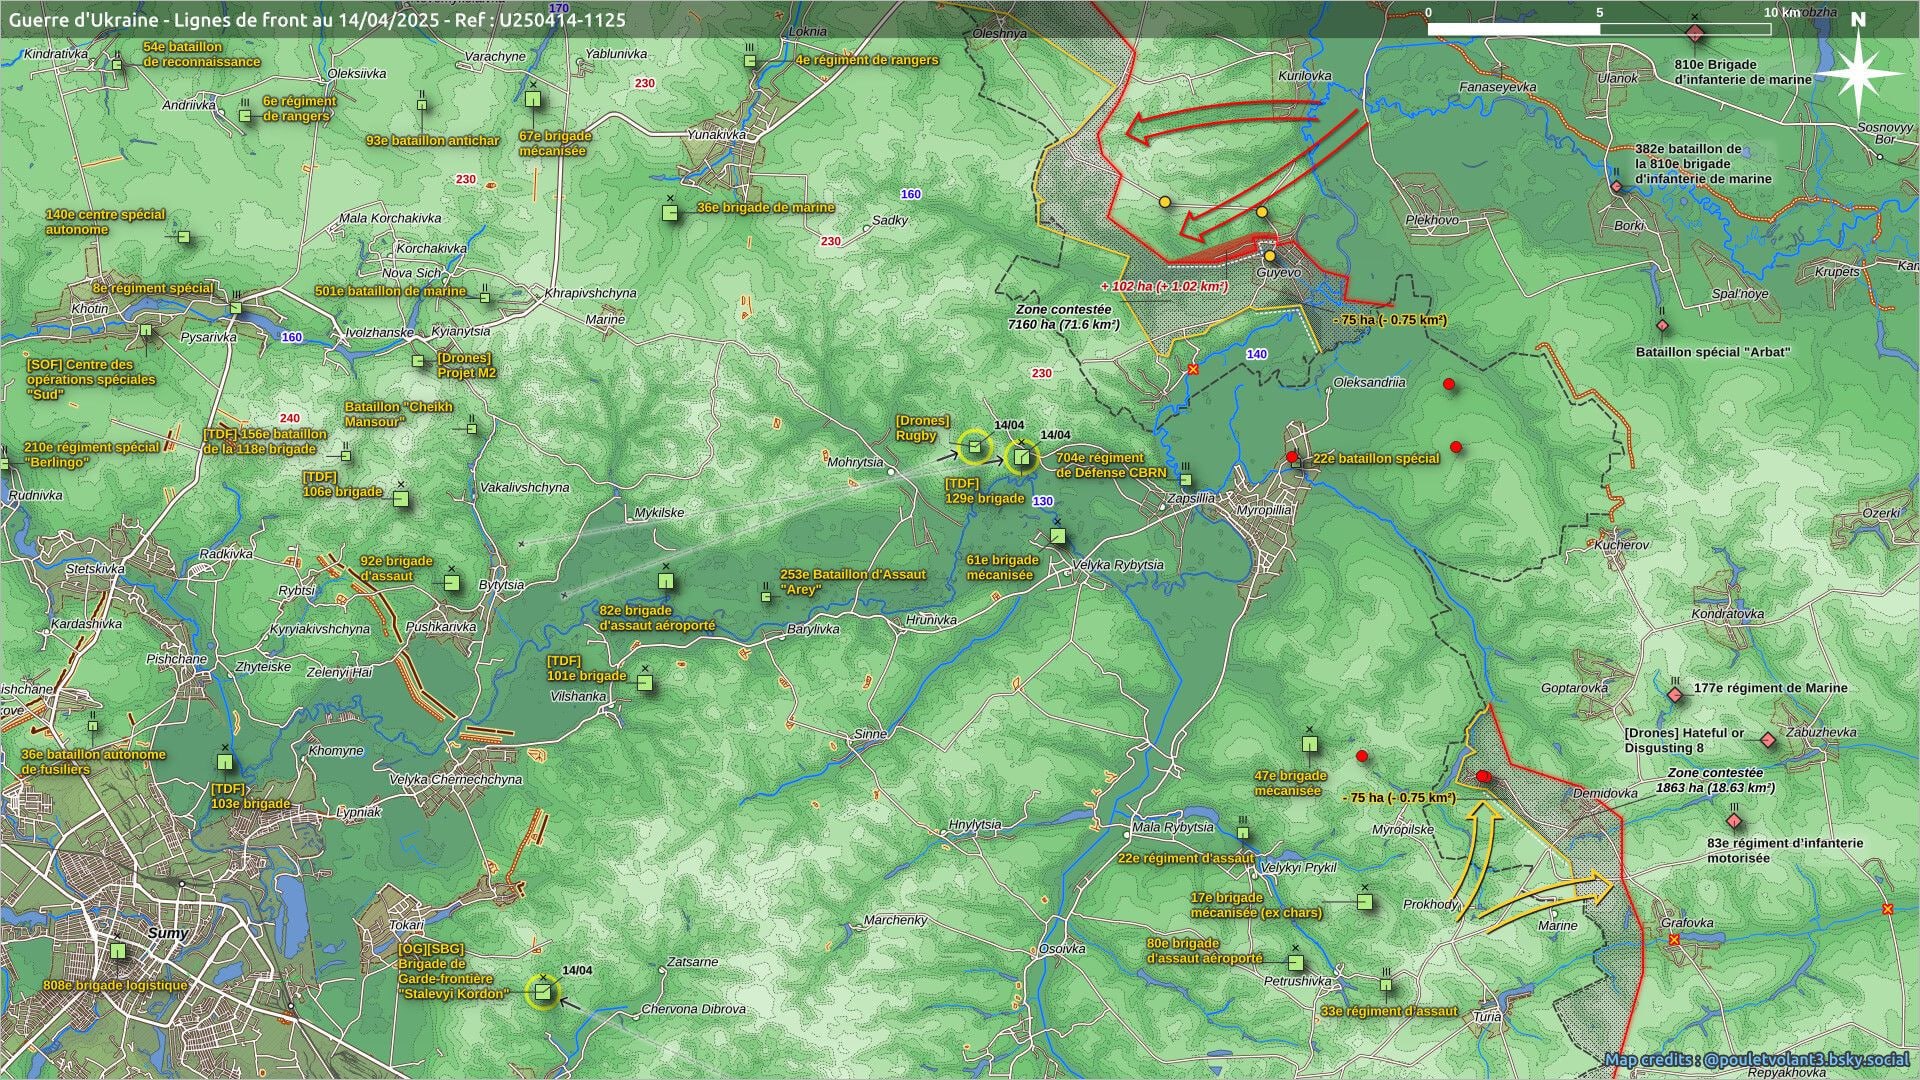
Task: Click the 83e régiment motorisé red diamond
Action: tap(1735, 821)
